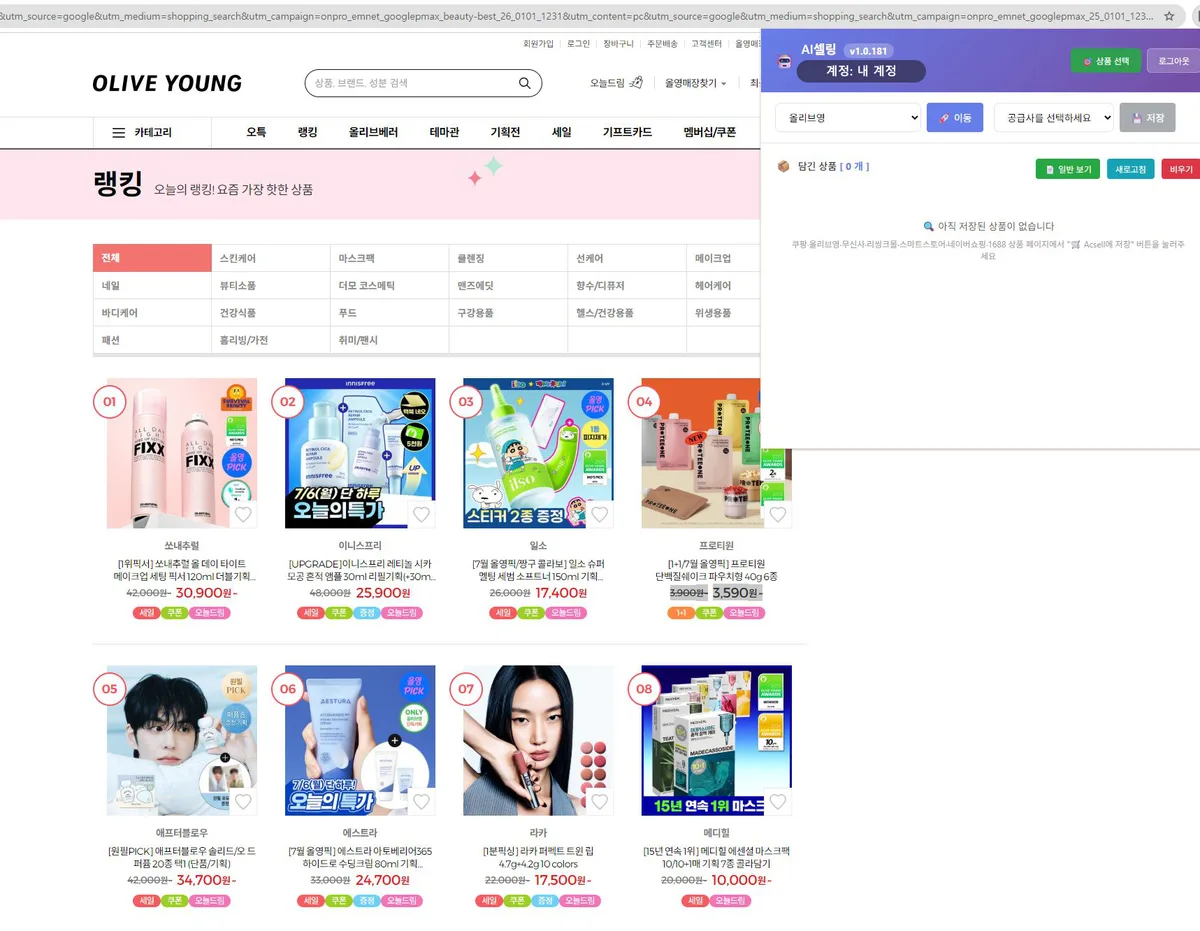
Task: Open the 일소 product thumbnail
Action: 538,453
